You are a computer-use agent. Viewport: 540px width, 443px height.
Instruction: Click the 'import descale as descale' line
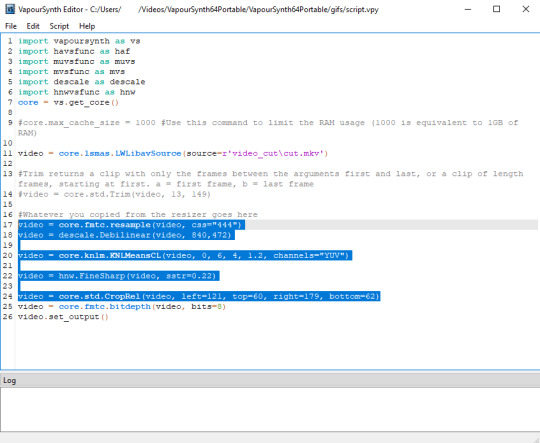[x=82, y=82]
